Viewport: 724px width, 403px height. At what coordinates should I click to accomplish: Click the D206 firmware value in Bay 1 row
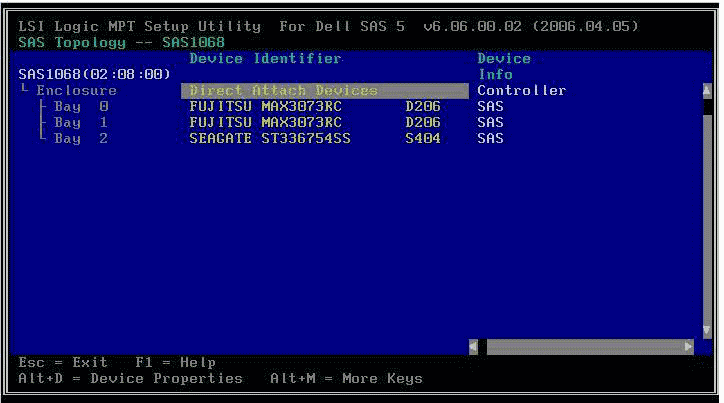coord(423,123)
